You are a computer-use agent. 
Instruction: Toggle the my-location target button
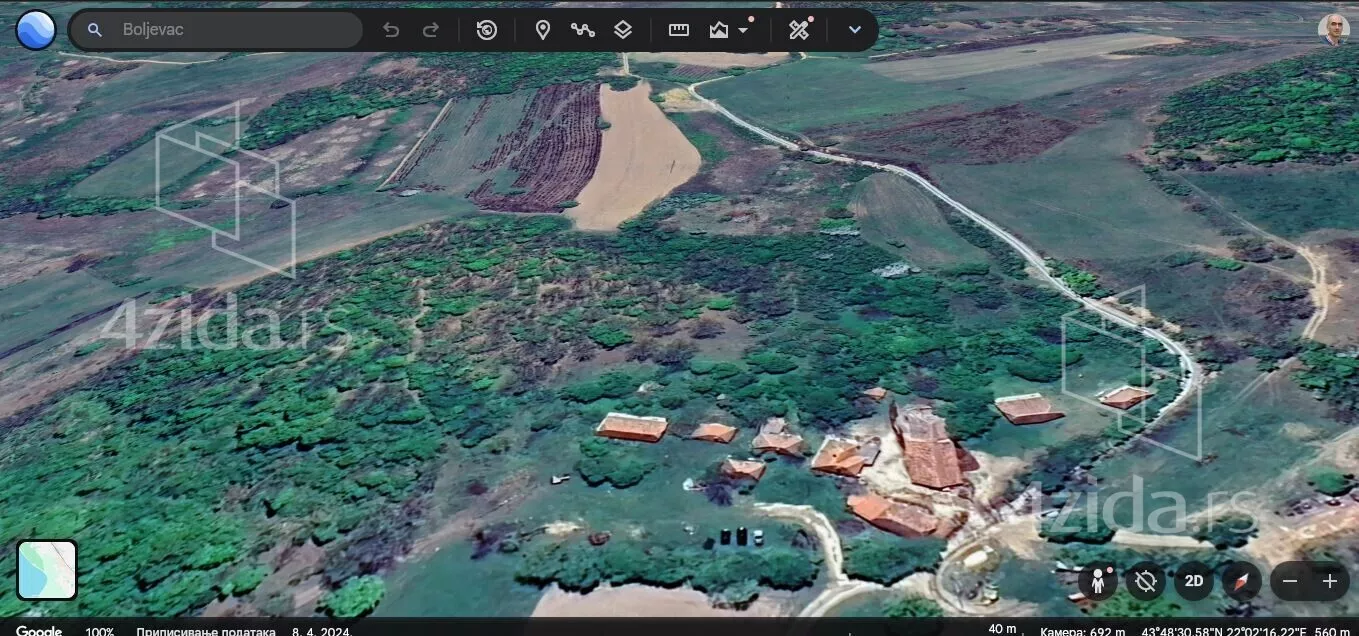click(1145, 581)
